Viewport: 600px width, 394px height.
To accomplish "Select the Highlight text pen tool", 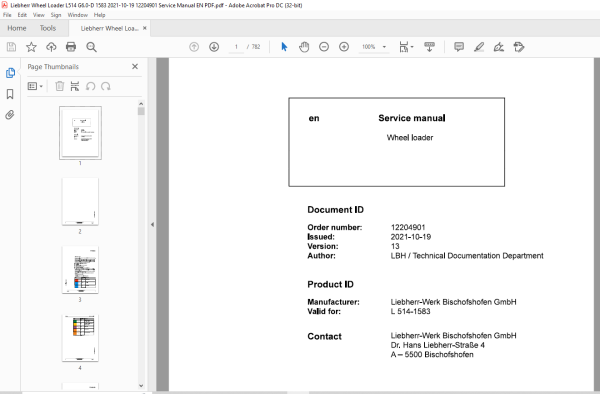I will click(479, 47).
